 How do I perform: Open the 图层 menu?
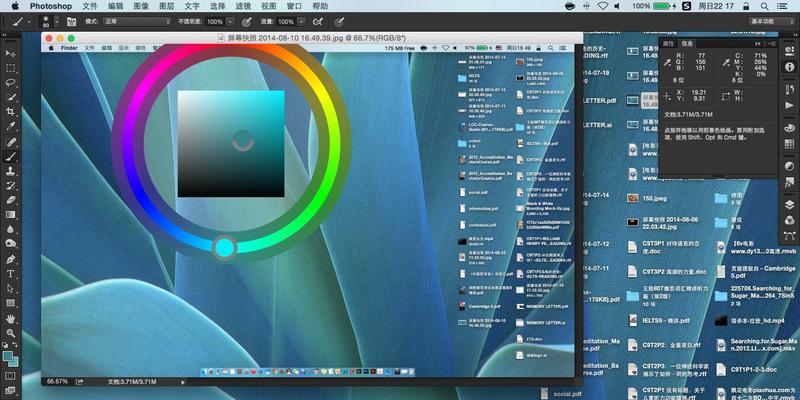[x=166, y=6]
